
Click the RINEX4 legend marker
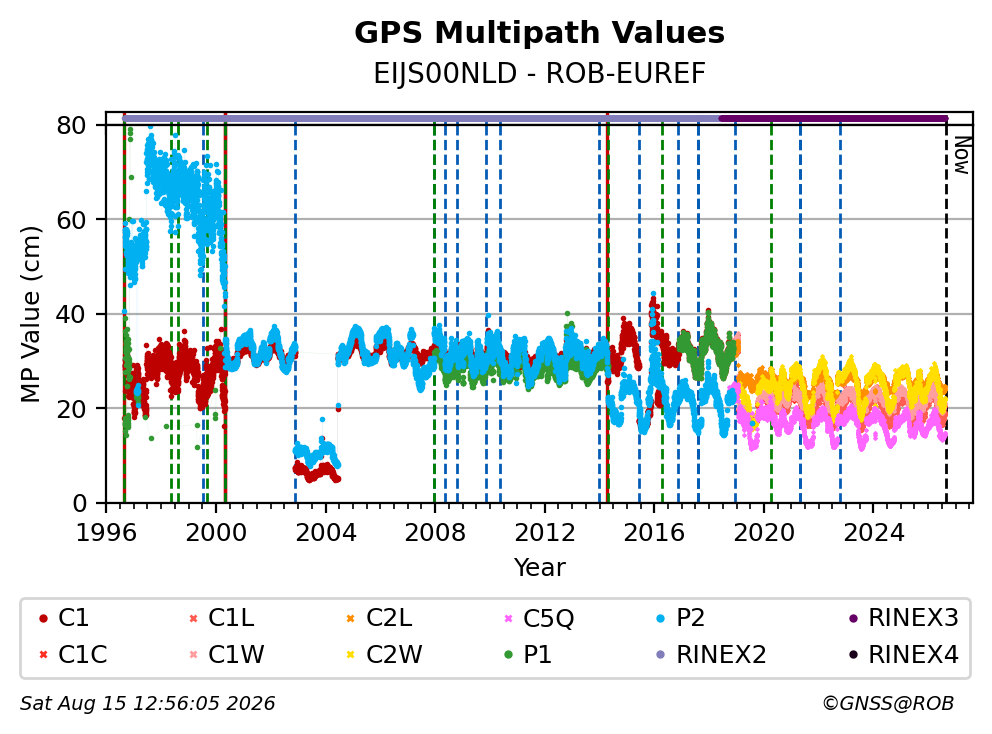coord(853,654)
